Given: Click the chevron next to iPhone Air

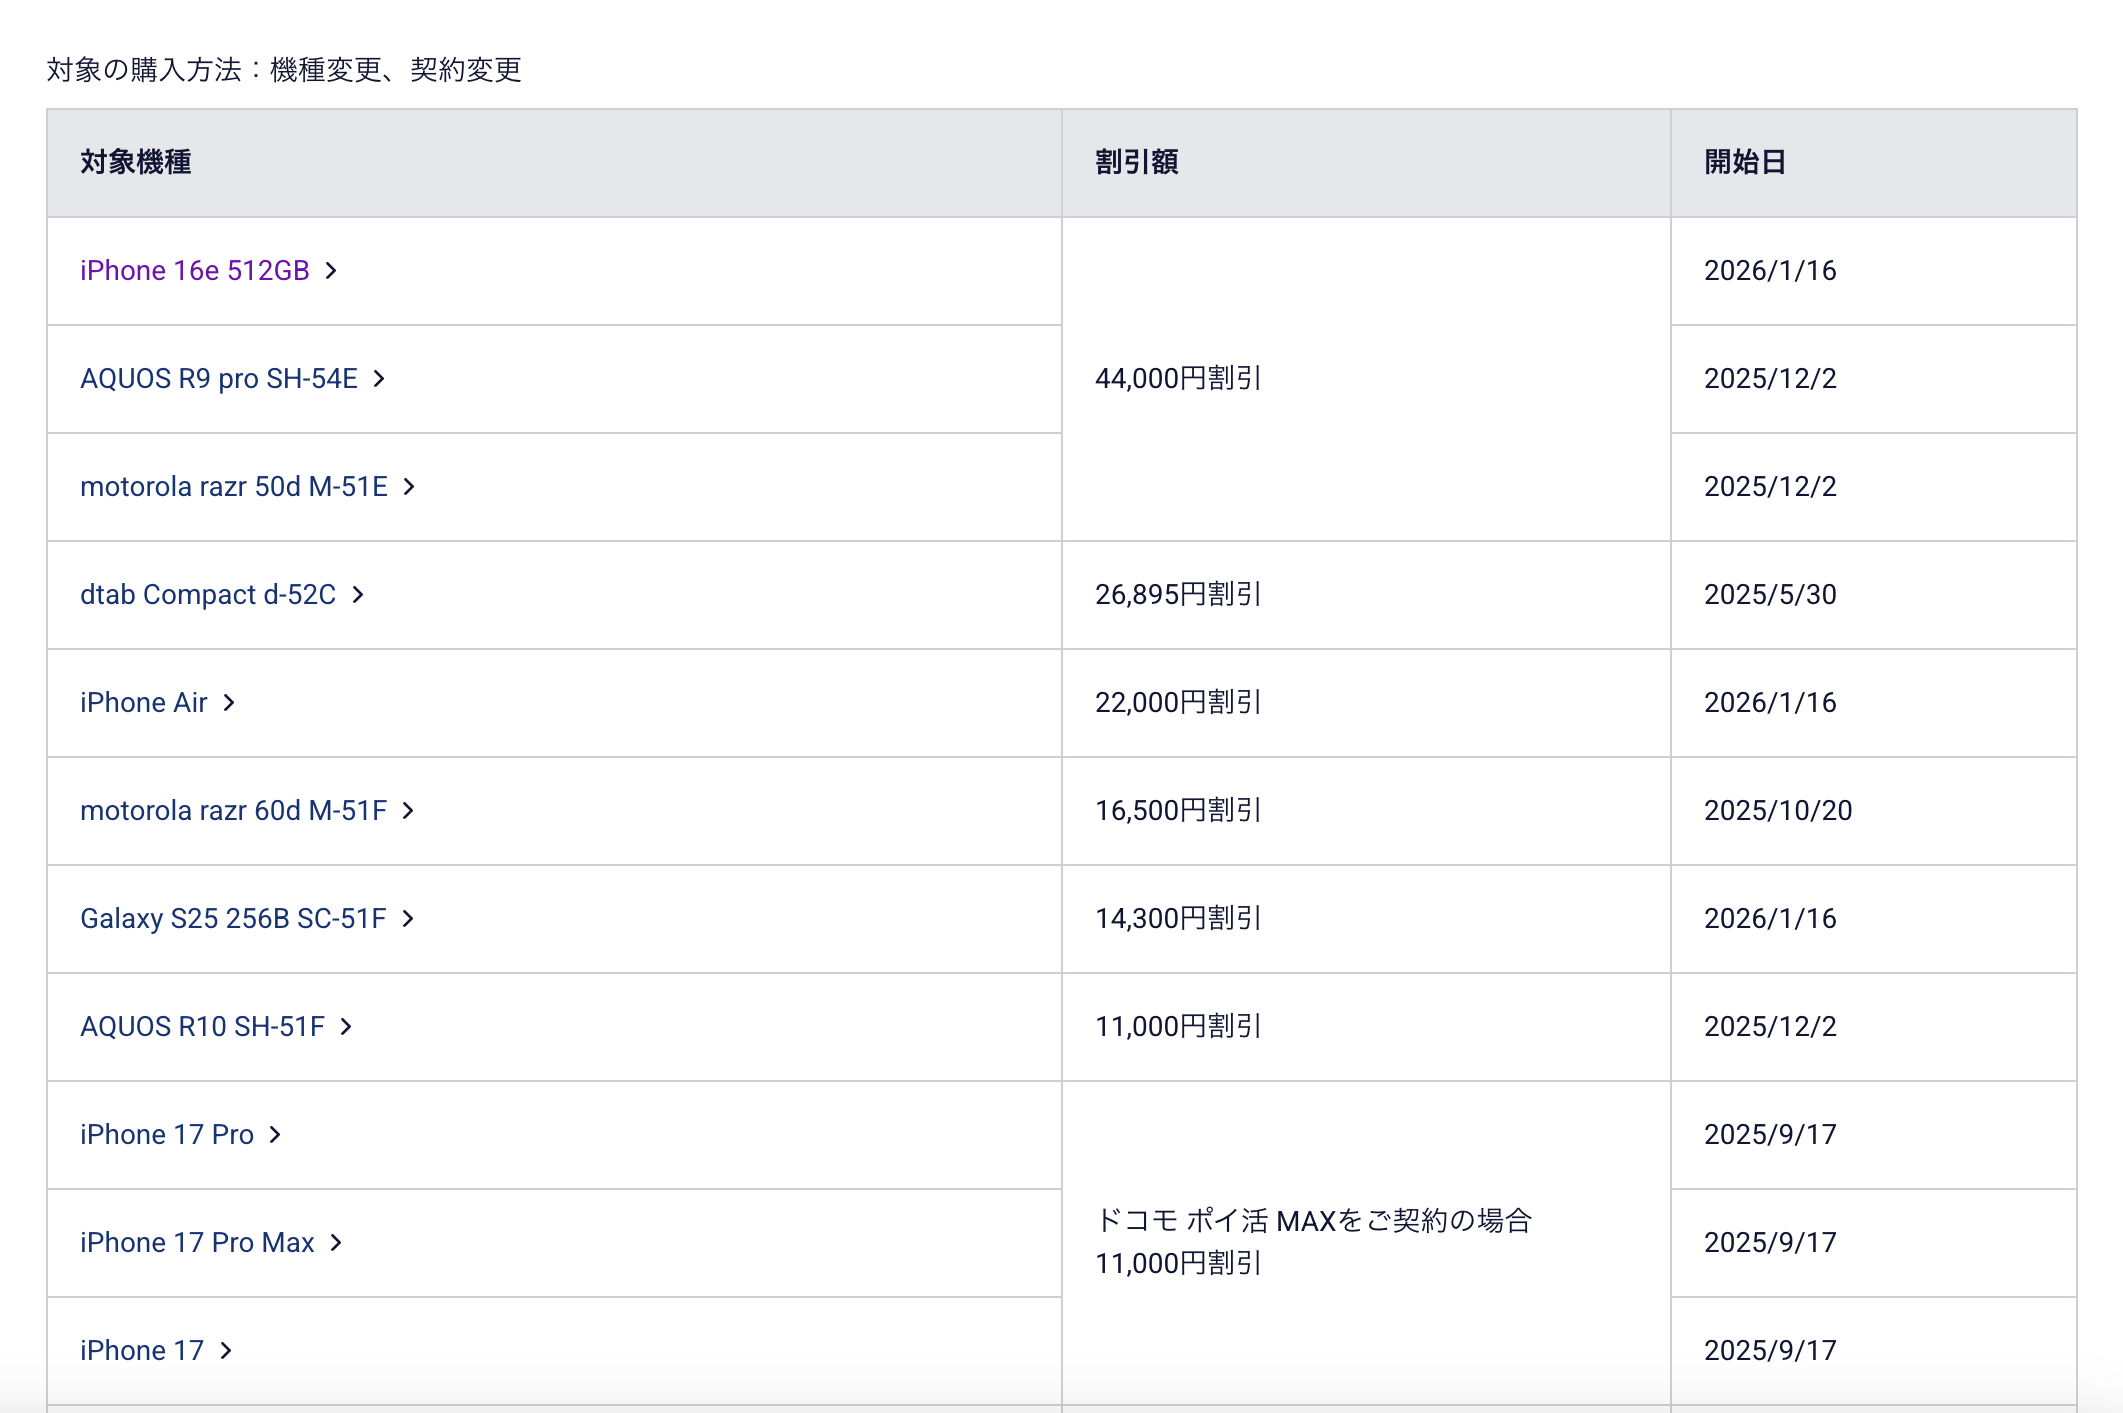Looking at the screenshot, I should click(x=229, y=703).
